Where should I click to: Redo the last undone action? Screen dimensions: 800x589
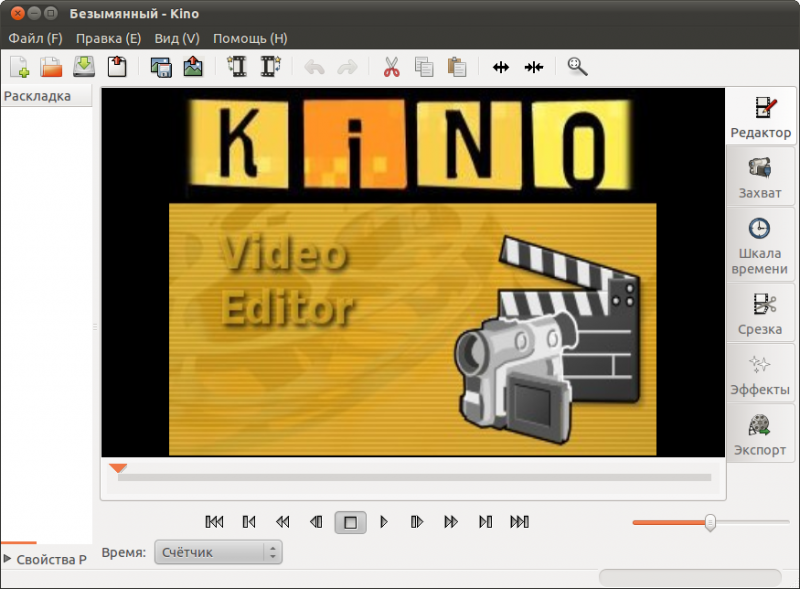[347, 67]
